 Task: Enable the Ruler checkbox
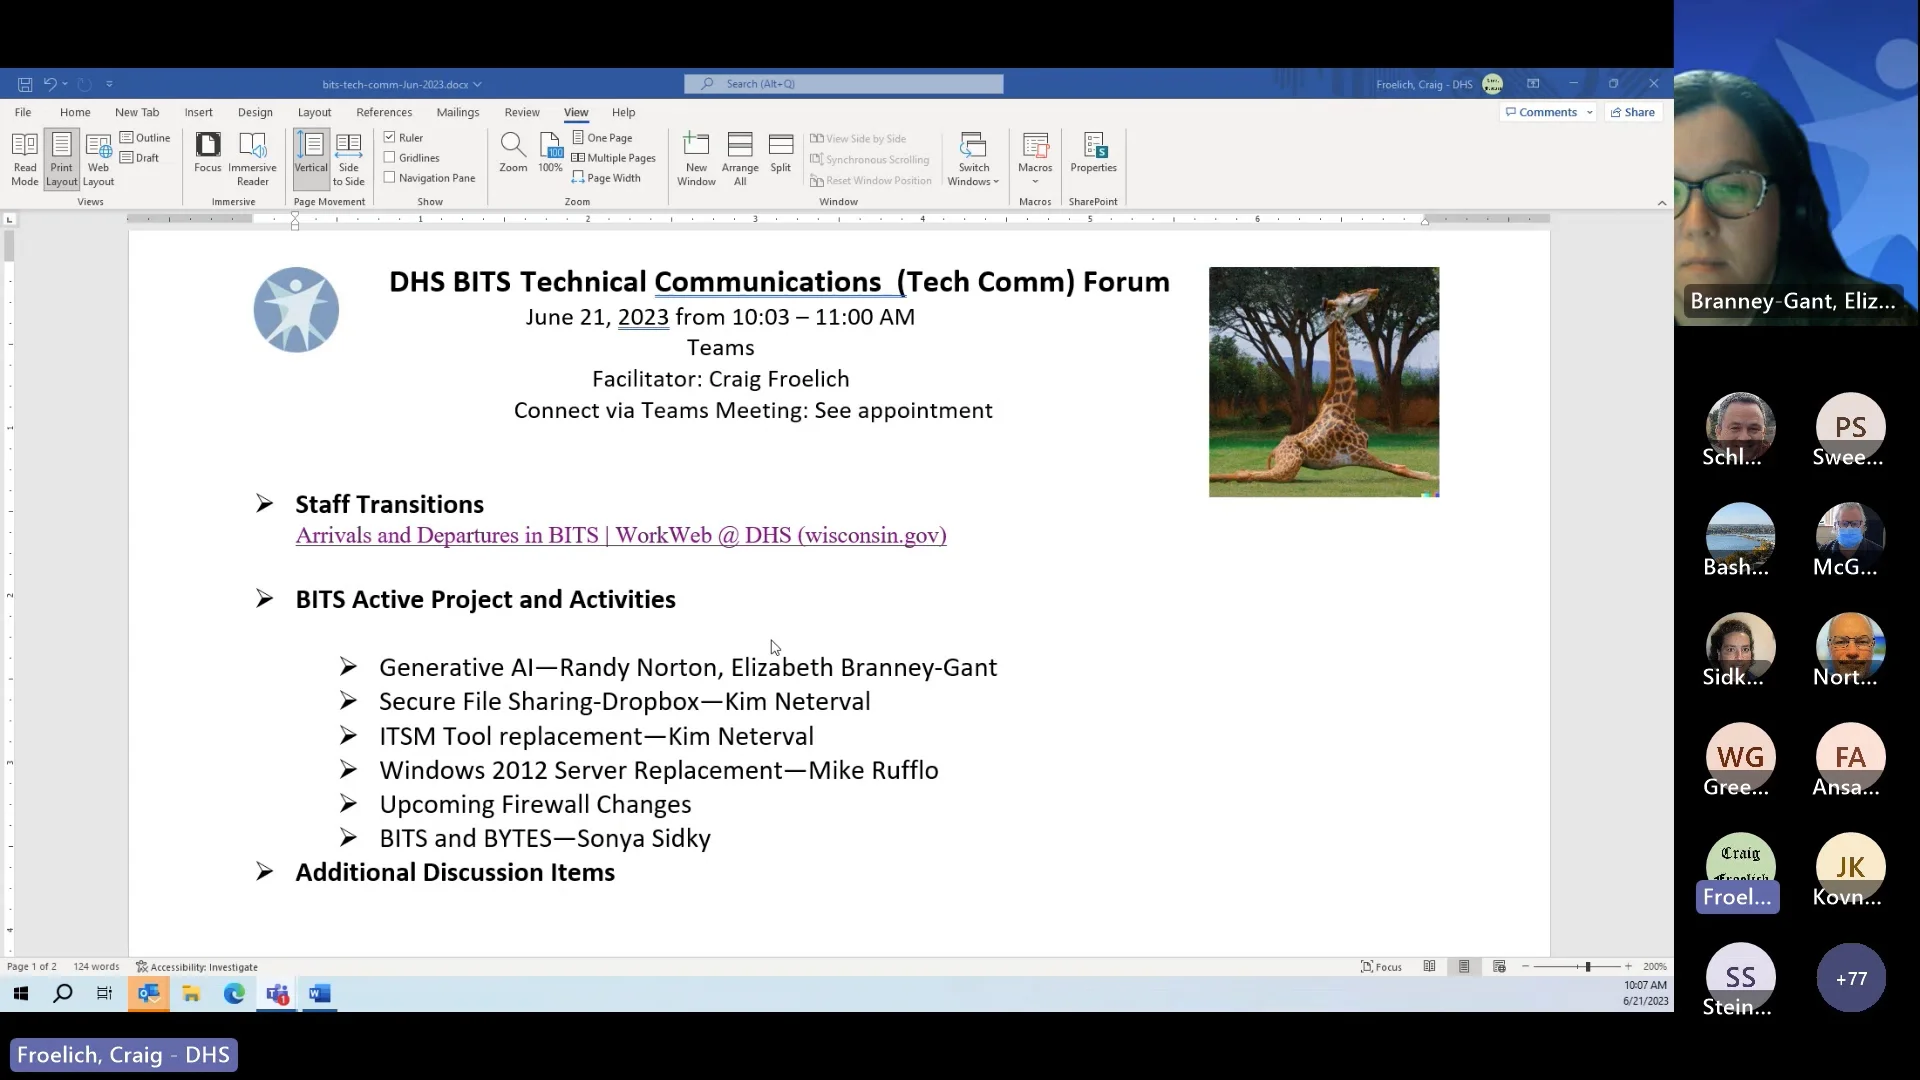[x=393, y=136]
